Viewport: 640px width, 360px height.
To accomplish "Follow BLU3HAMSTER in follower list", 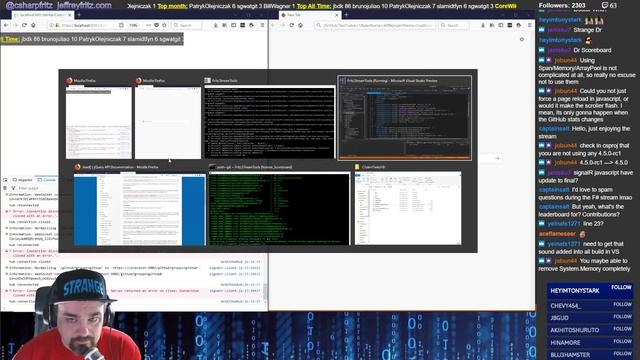I will (x=622, y=353).
